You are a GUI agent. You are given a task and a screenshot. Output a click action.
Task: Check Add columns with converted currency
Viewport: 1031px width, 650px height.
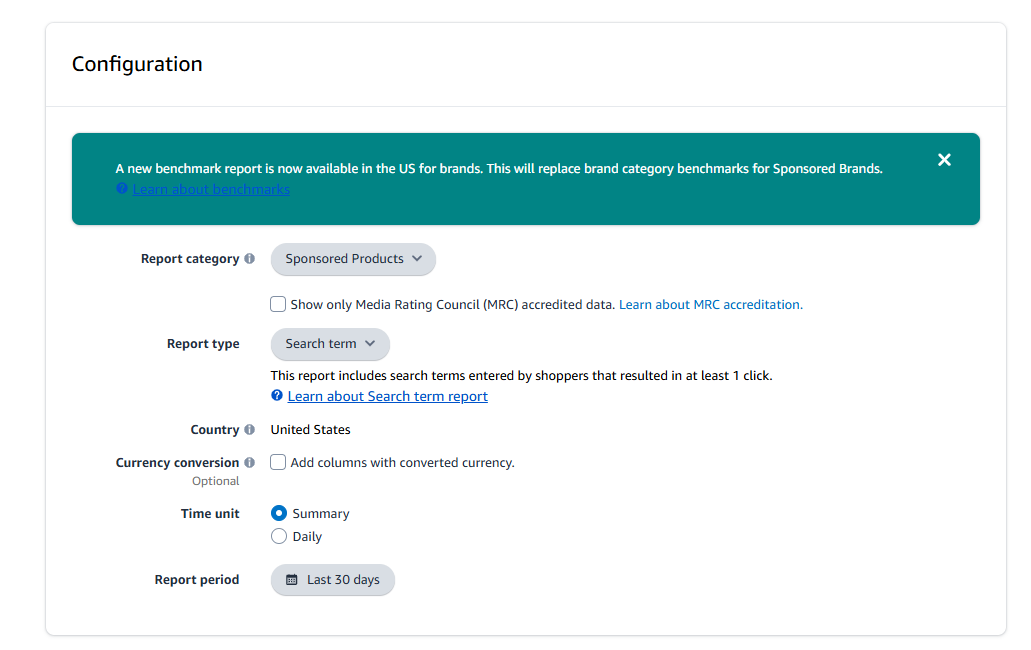(x=278, y=462)
